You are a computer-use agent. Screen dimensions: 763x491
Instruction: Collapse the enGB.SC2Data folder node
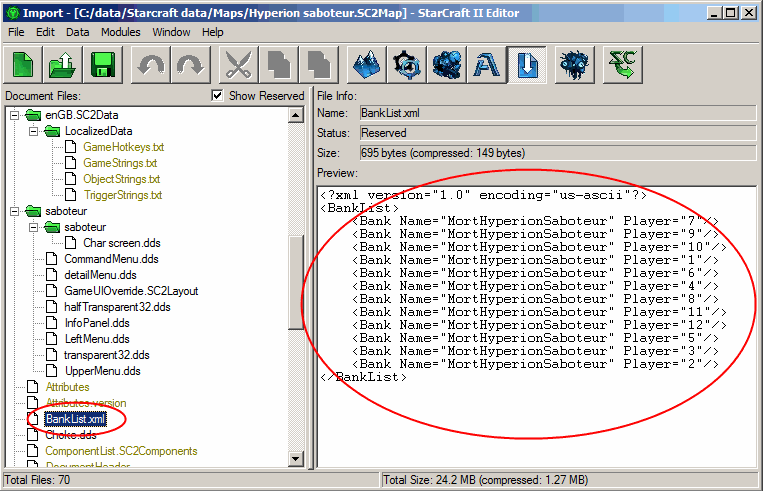tap(15, 115)
